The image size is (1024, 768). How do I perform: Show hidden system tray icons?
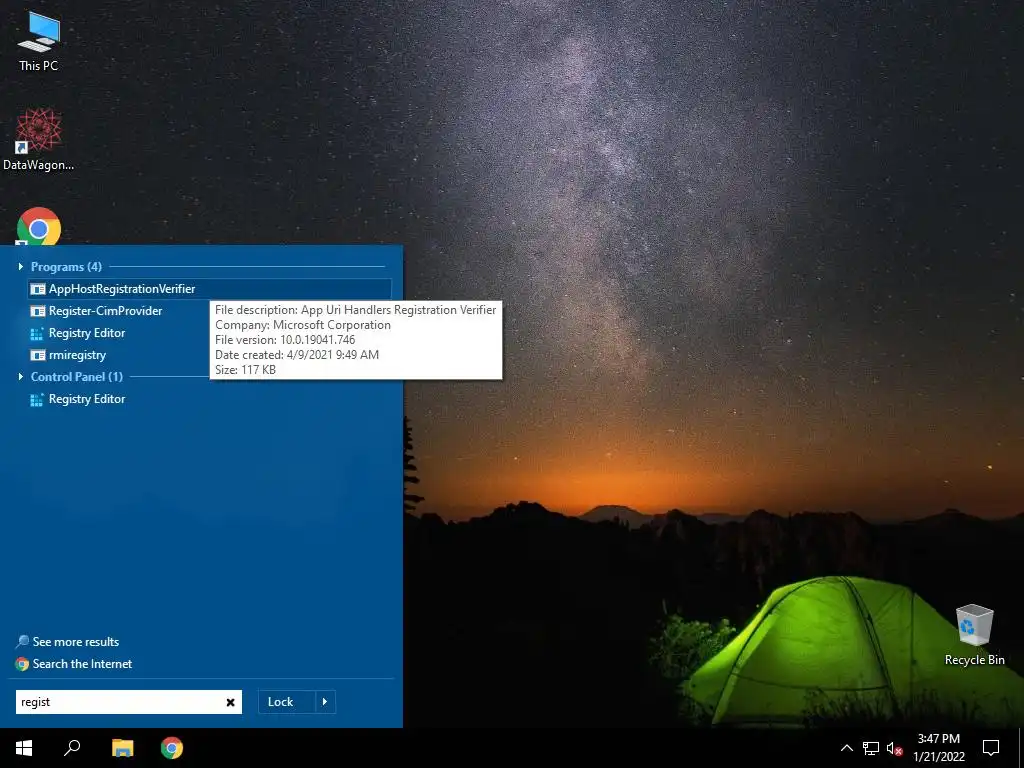click(846, 748)
